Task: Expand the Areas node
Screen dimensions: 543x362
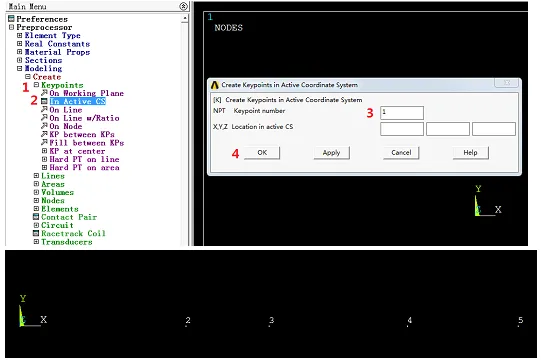Action: point(36,184)
